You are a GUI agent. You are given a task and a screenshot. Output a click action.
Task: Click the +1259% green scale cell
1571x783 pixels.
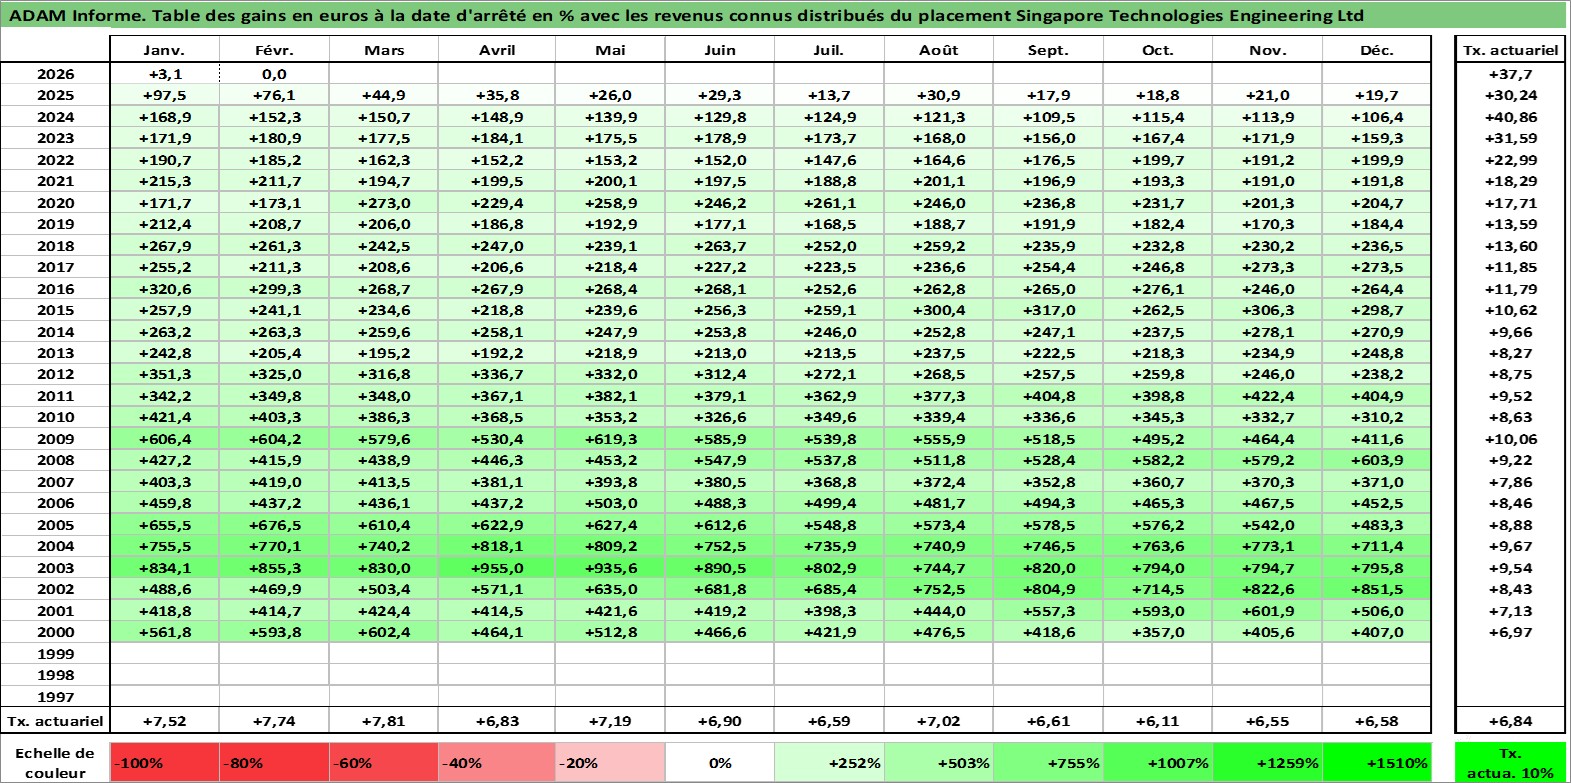1268,763
